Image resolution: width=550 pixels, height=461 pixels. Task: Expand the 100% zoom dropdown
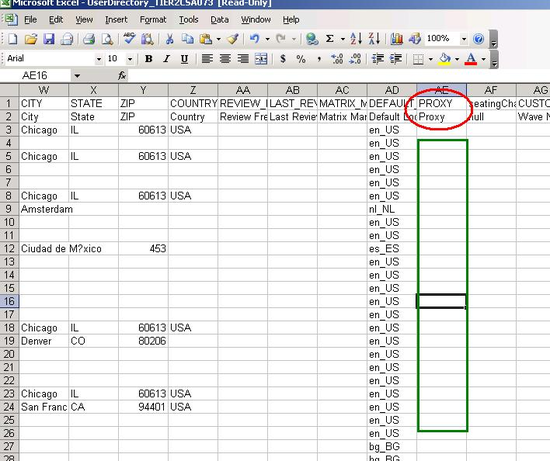pyautogui.click(x=464, y=39)
